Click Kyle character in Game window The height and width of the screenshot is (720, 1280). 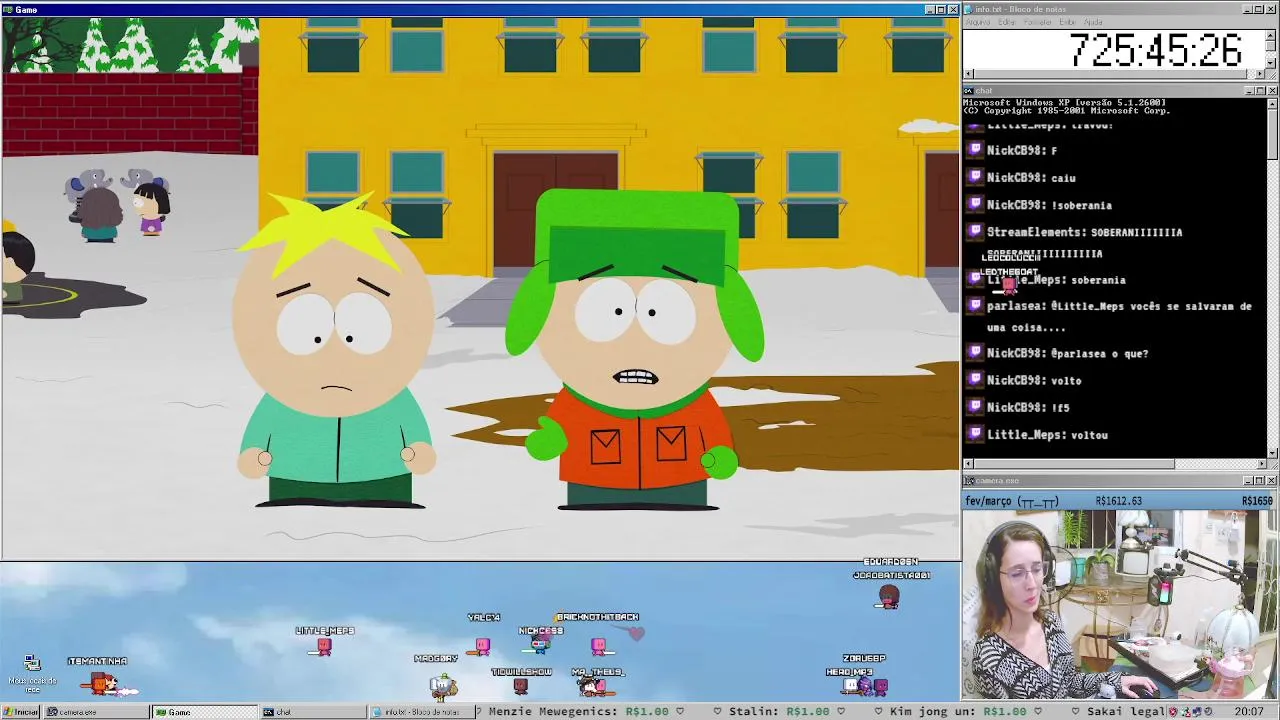637,350
